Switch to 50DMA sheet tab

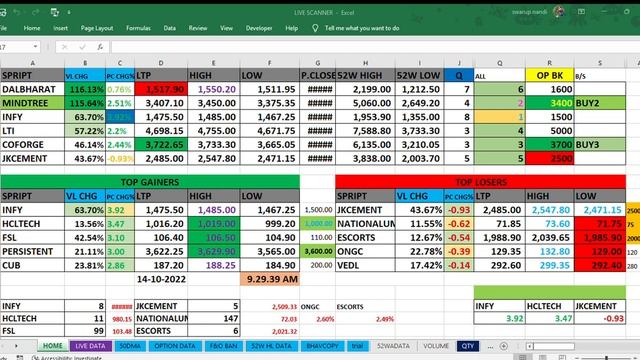click(130, 346)
